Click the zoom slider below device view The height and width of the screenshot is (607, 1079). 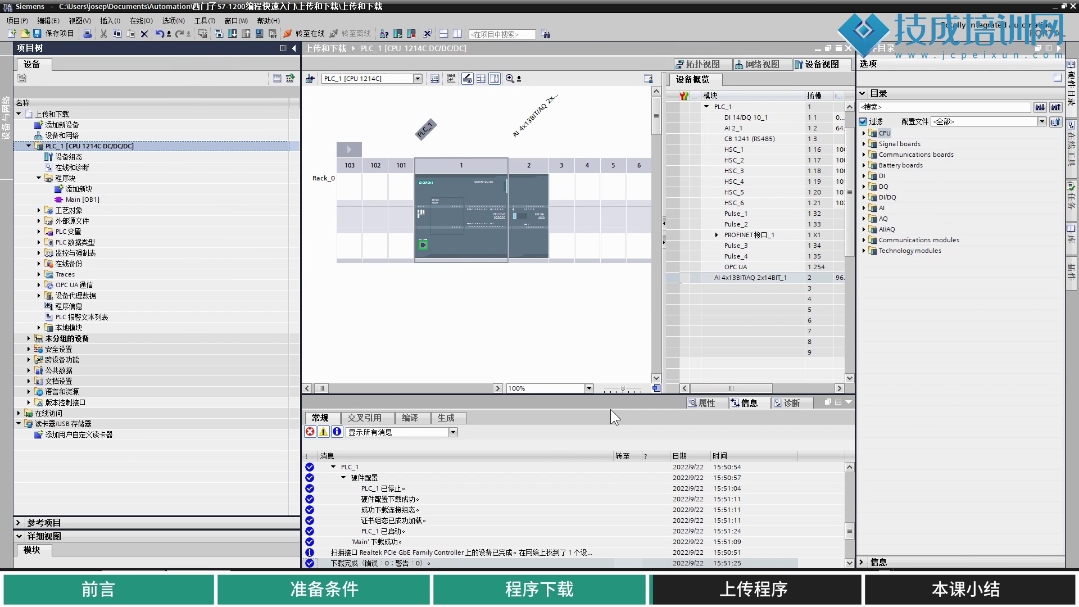point(623,389)
